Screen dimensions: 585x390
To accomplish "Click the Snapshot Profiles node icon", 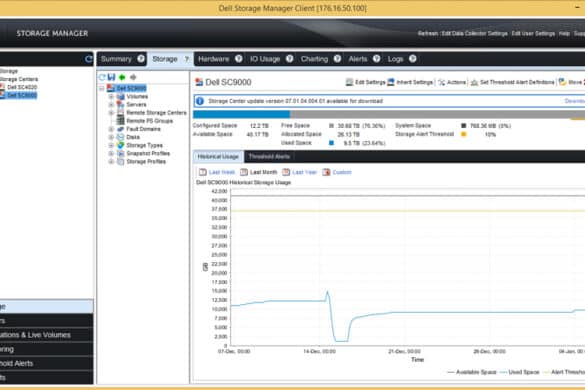I will [x=121, y=153].
